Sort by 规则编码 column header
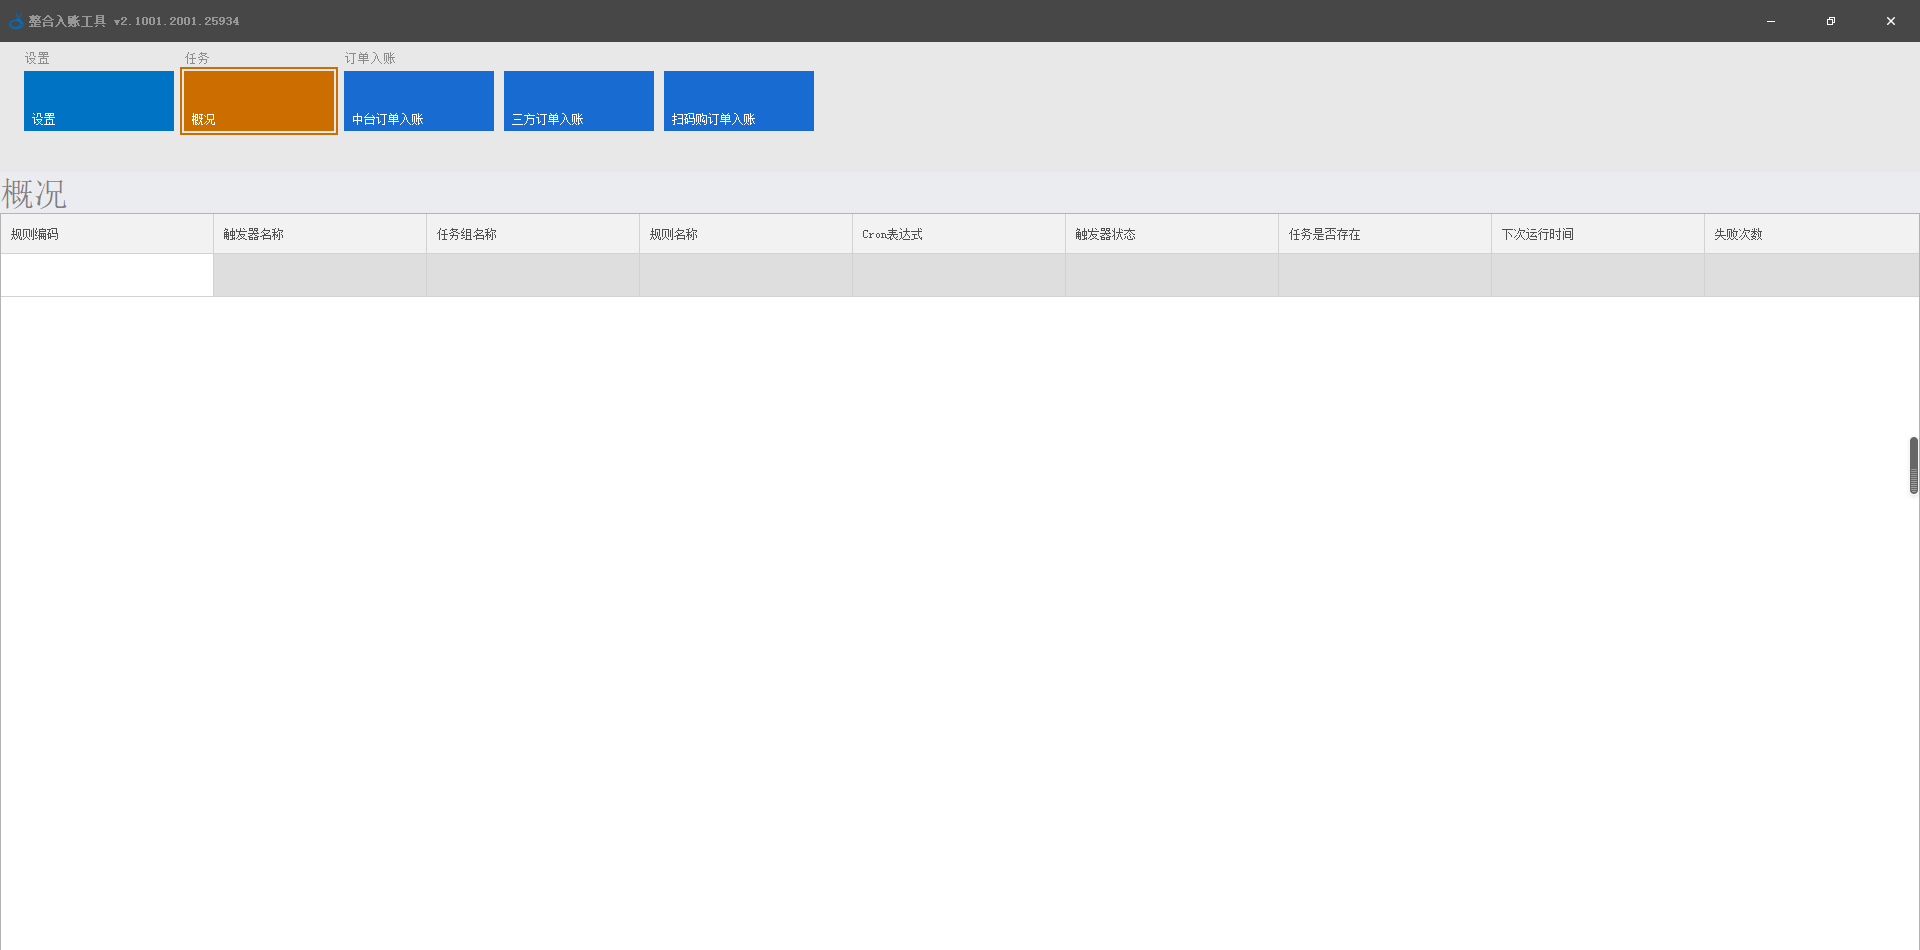The height and width of the screenshot is (950, 1920). (x=107, y=234)
